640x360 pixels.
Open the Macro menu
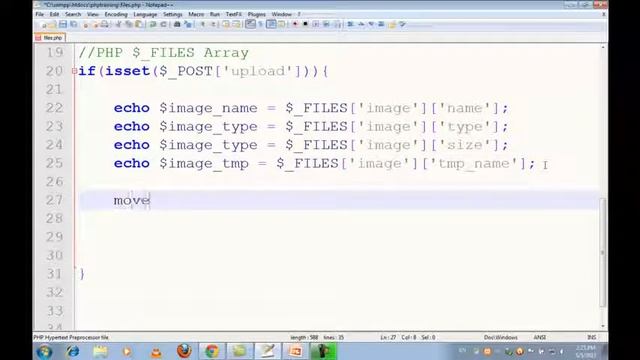196,14
